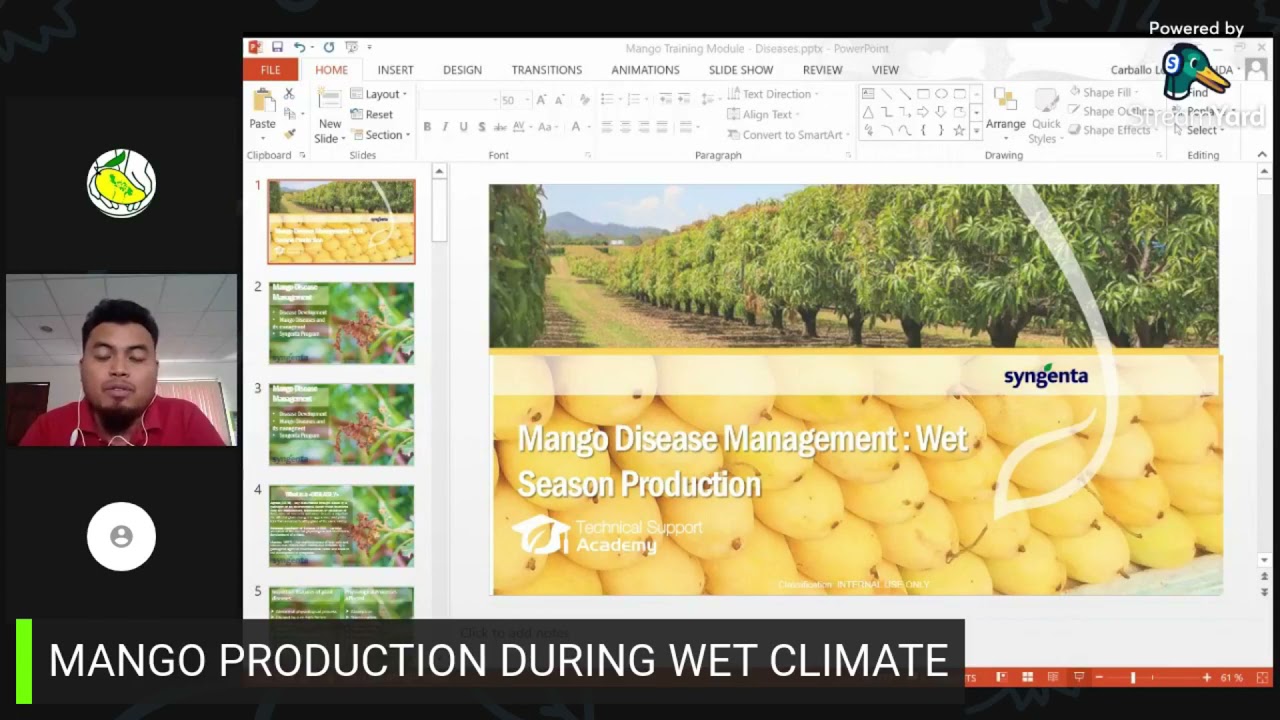Click the Save icon in quick access toolbar
Screen dimensions: 1280x720
click(277, 47)
